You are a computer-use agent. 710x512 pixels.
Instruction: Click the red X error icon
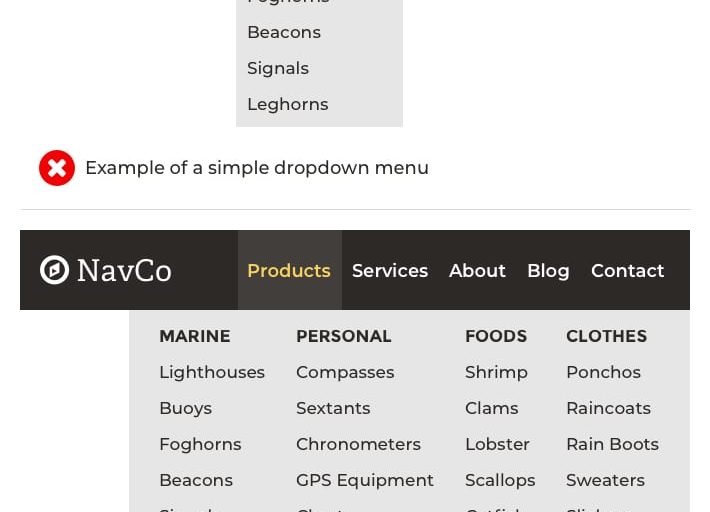[57, 168]
